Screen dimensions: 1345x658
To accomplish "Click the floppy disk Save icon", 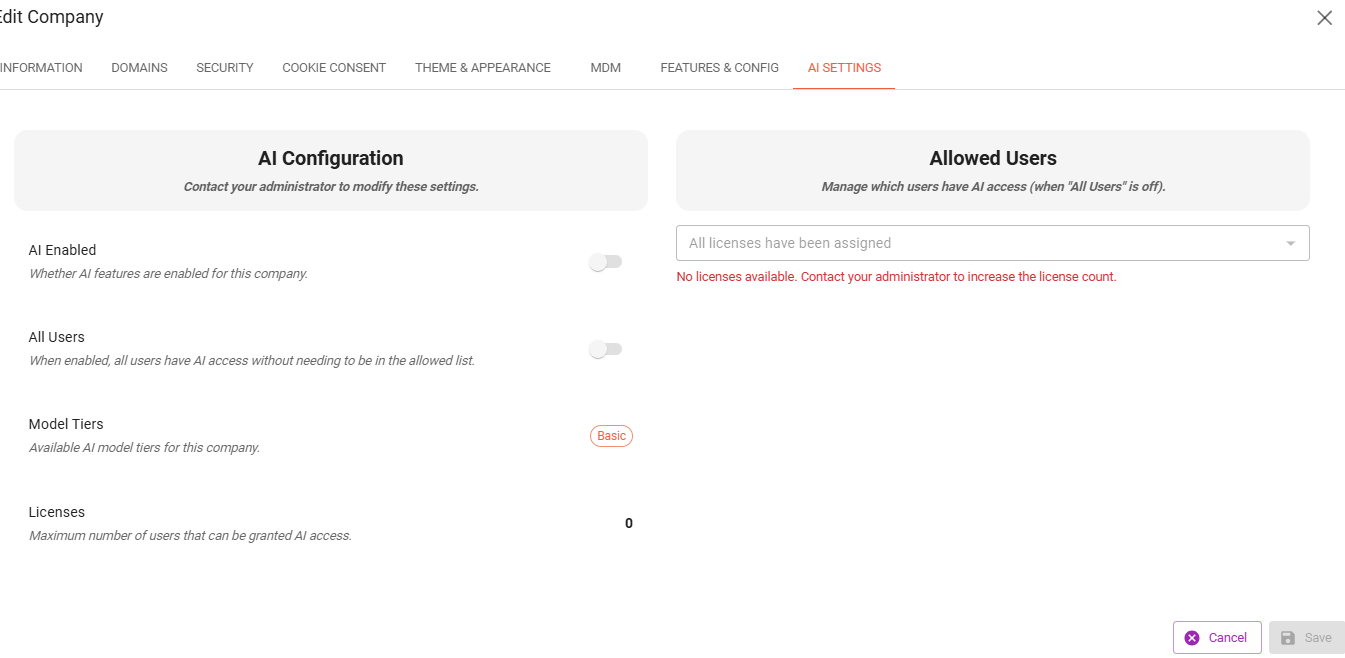I will (x=1288, y=638).
